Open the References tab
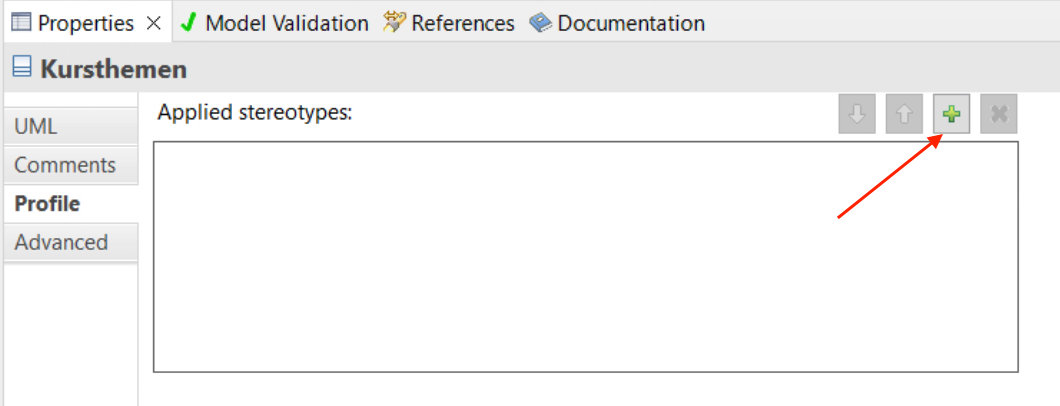The image size is (1060, 406). pyautogui.click(x=462, y=23)
